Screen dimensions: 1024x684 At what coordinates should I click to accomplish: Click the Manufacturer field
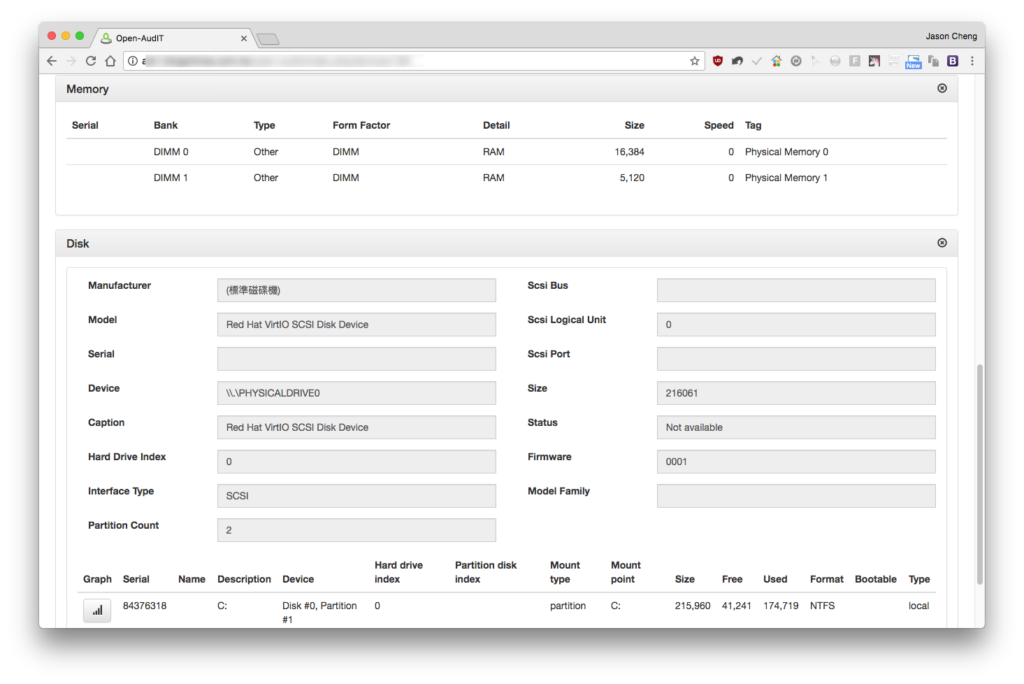tap(357, 290)
